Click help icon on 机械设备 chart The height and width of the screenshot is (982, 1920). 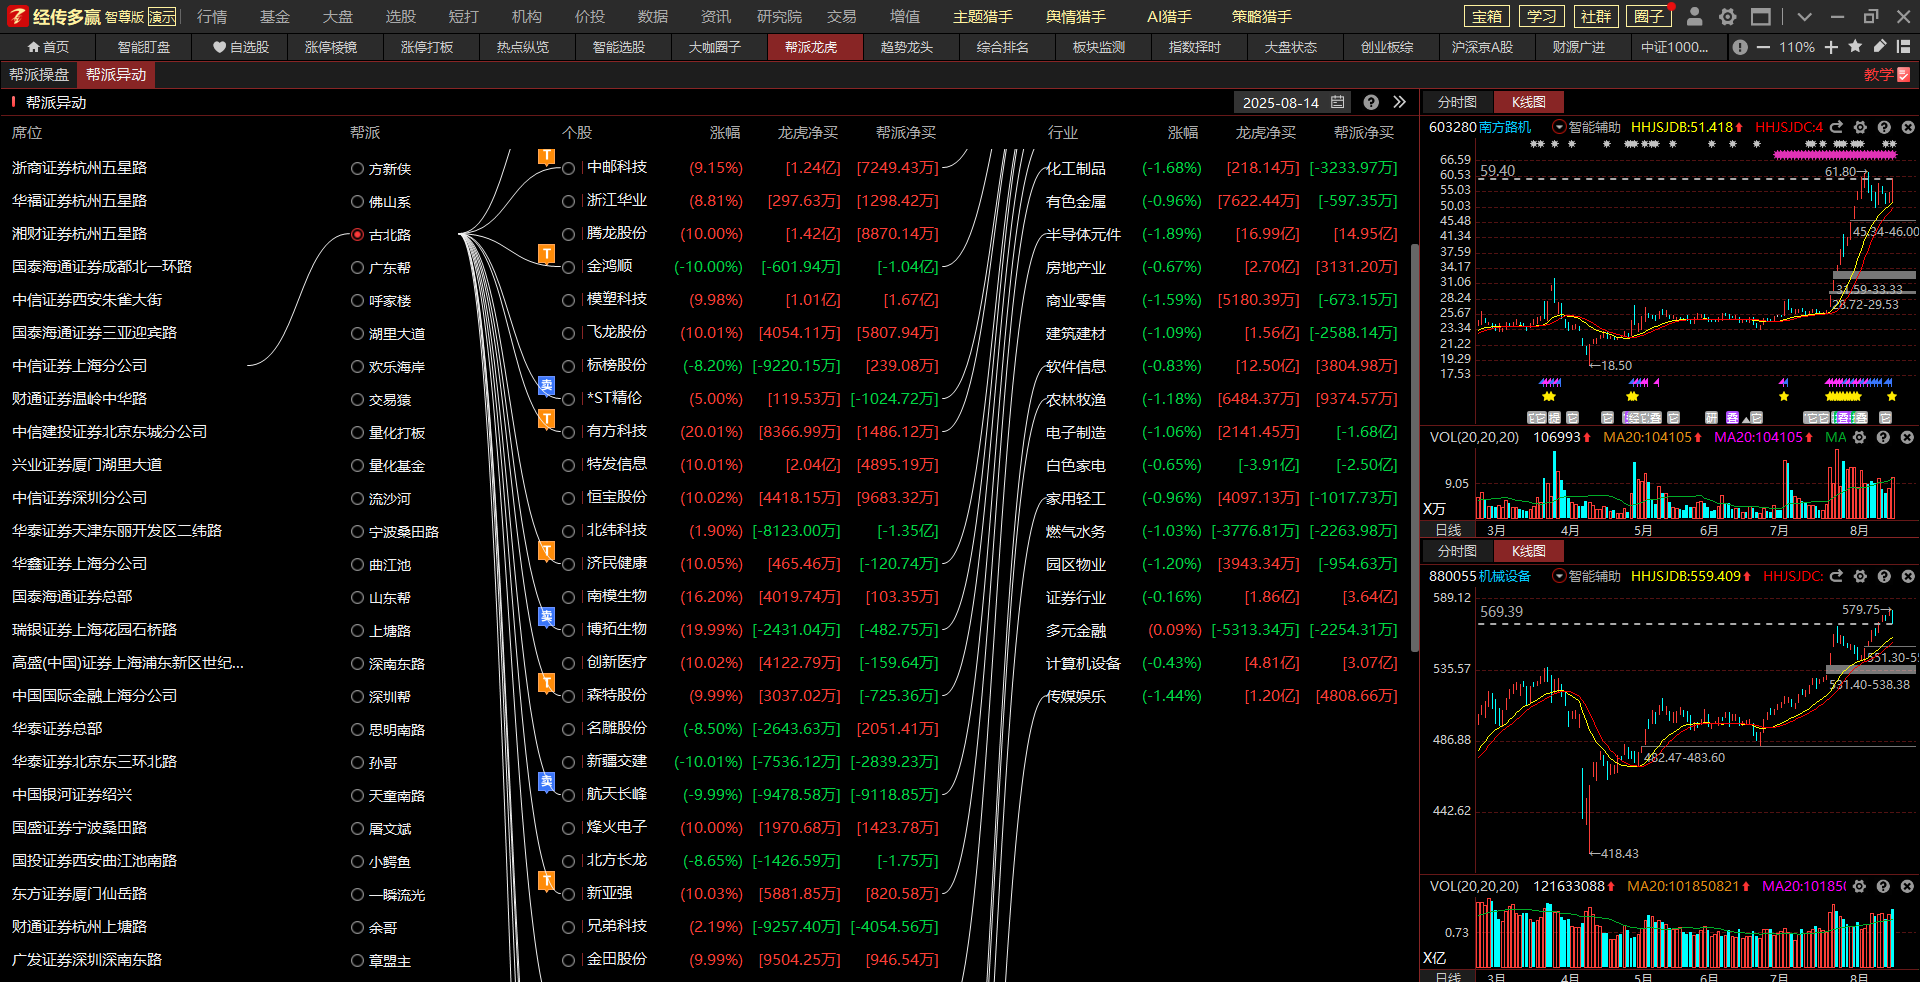(x=1884, y=576)
